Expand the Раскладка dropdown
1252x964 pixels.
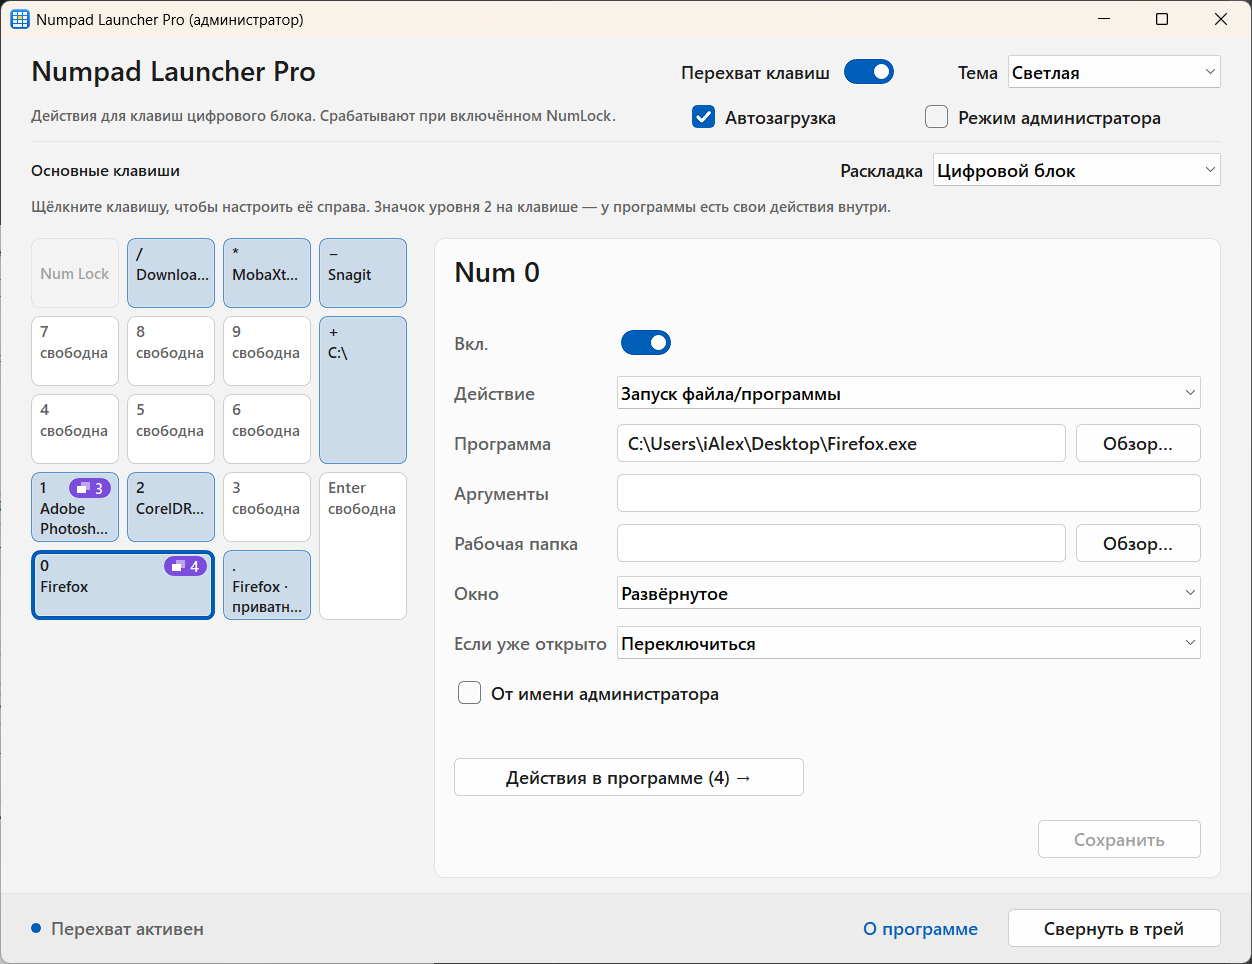point(1077,170)
